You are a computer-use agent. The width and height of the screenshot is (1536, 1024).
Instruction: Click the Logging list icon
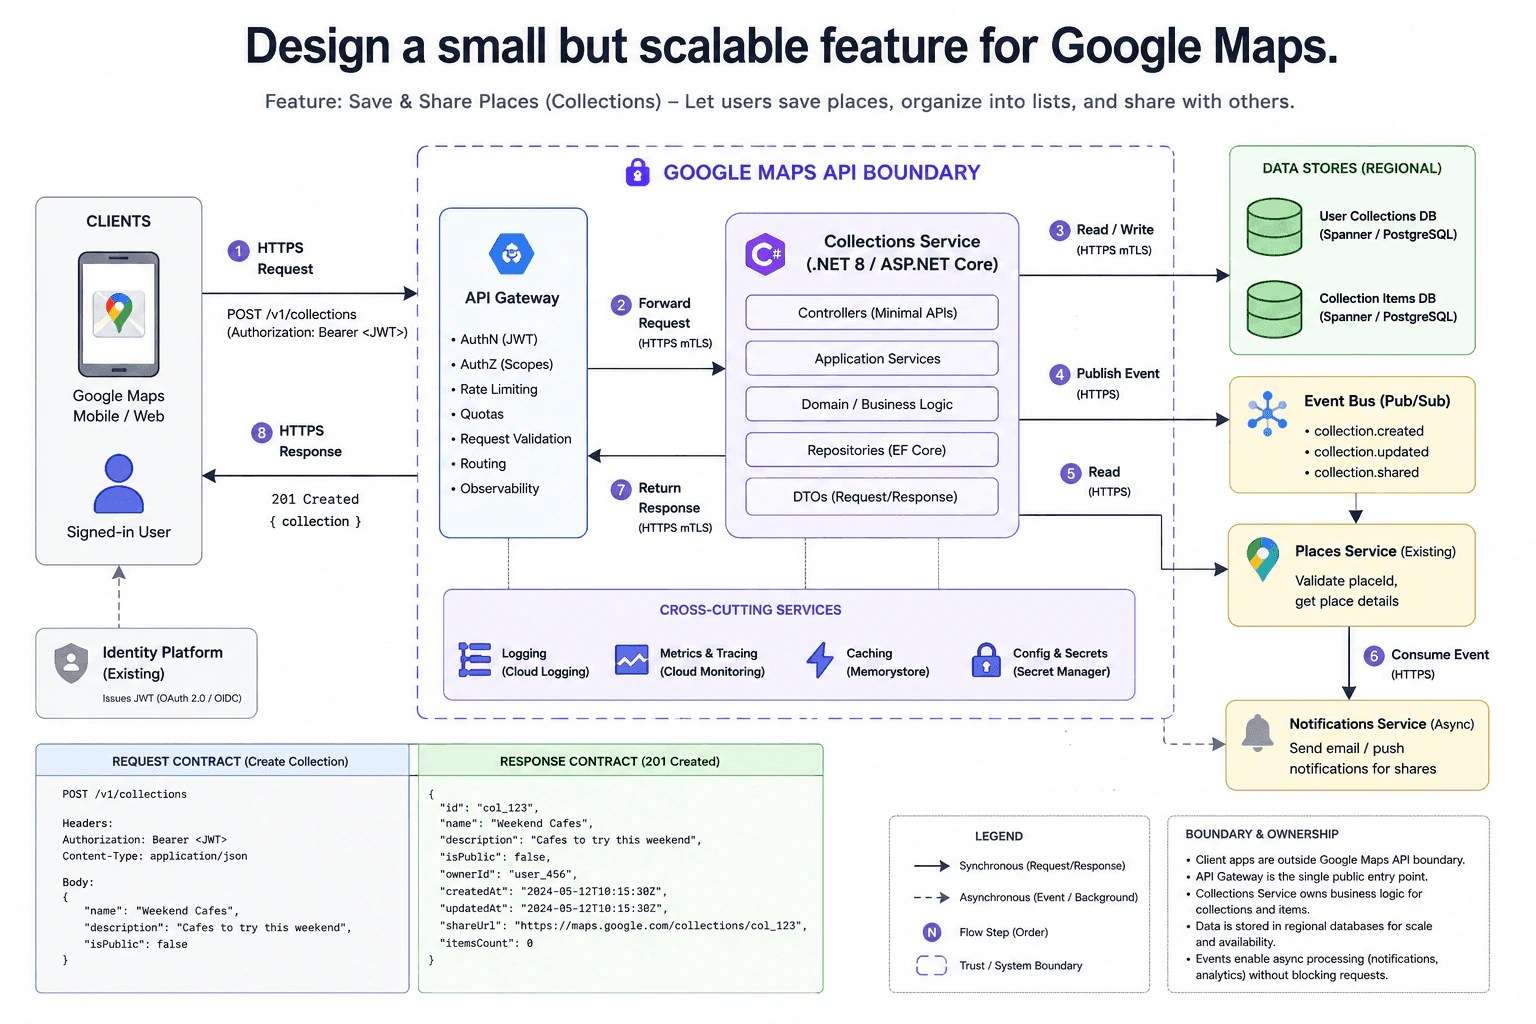[474, 660]
